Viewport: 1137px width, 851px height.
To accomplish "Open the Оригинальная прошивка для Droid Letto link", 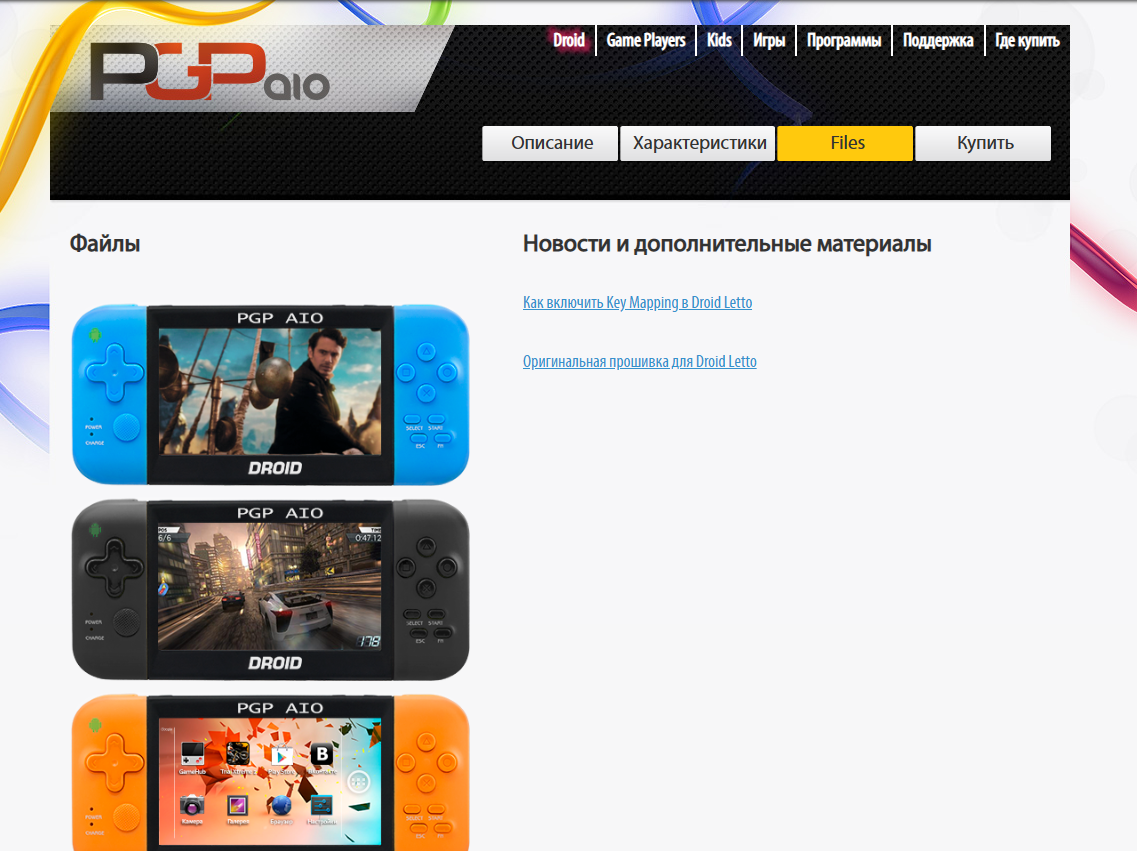I will (640, 361).
